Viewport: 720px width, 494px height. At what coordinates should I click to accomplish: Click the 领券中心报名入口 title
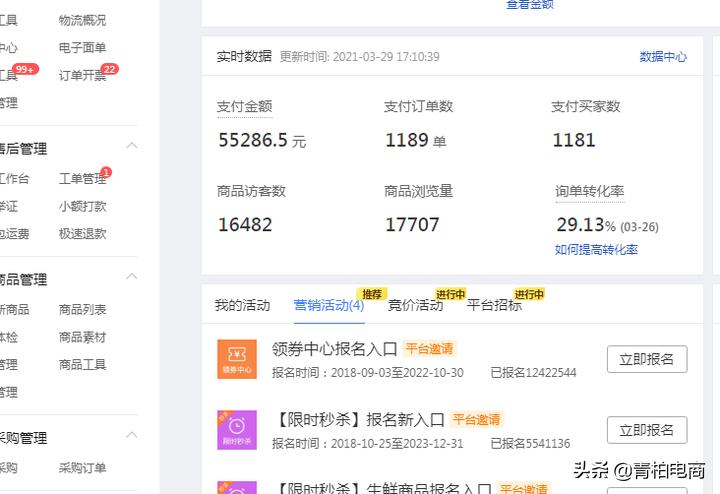tap(334, 349)
